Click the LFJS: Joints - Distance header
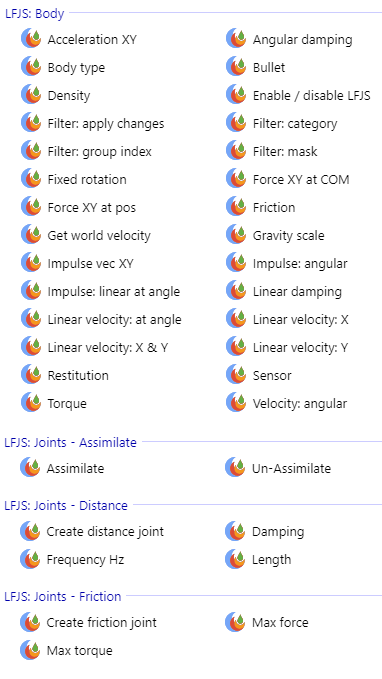This screenshot has height=679, width=382. click(x=66, y=505)
